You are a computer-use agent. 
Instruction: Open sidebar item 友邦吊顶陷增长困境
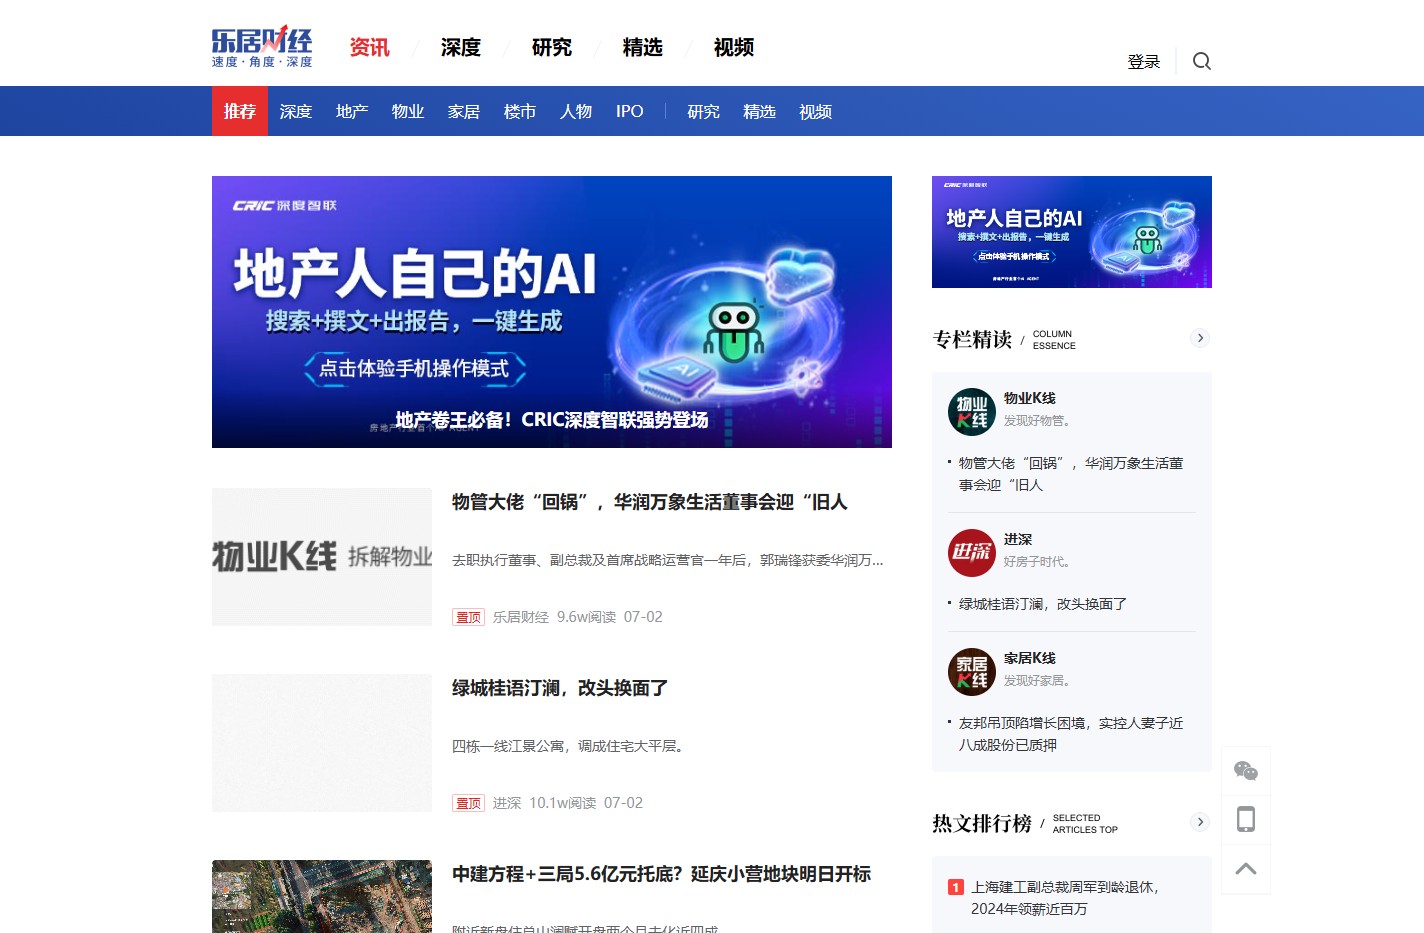click(1071, 734)
